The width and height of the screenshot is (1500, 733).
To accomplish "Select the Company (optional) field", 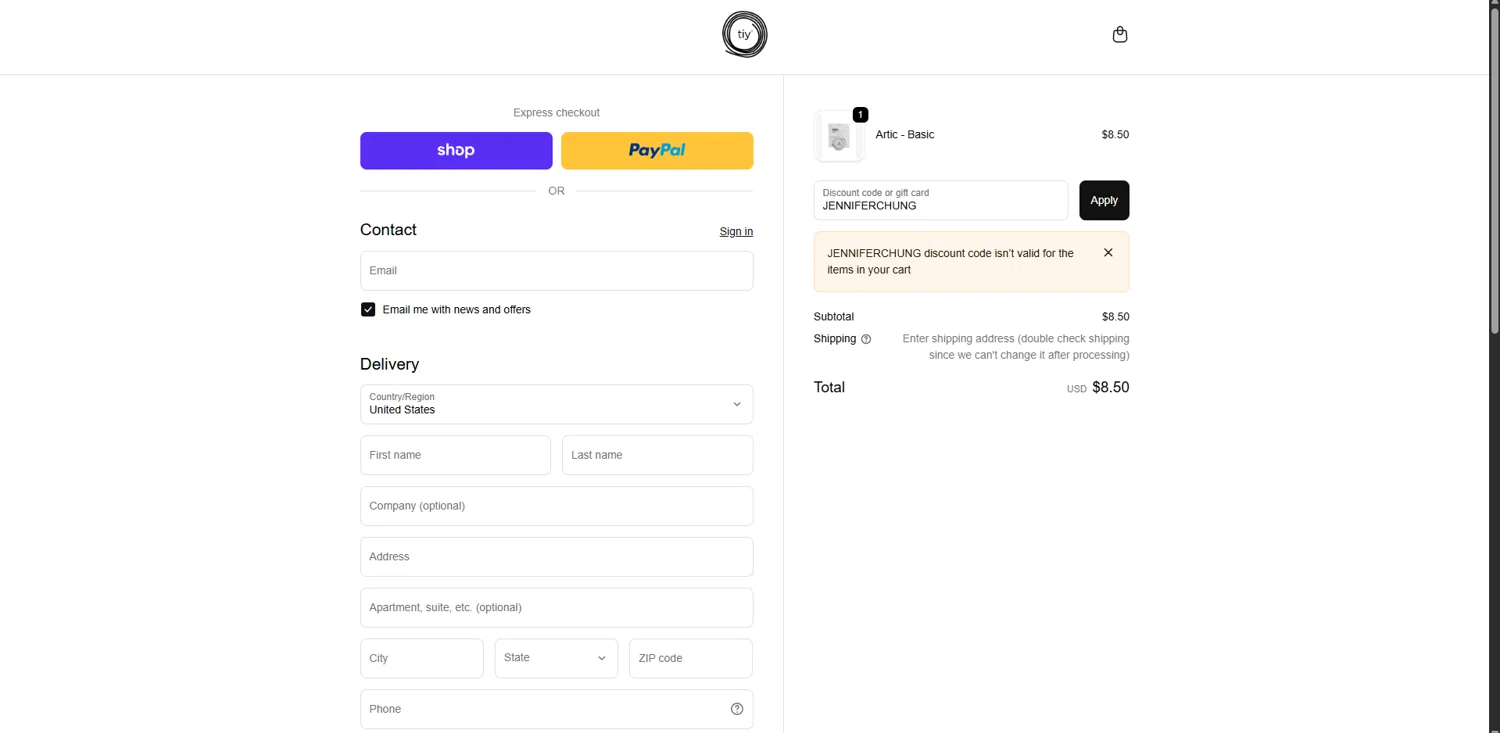I will click(x=556, y=506).
